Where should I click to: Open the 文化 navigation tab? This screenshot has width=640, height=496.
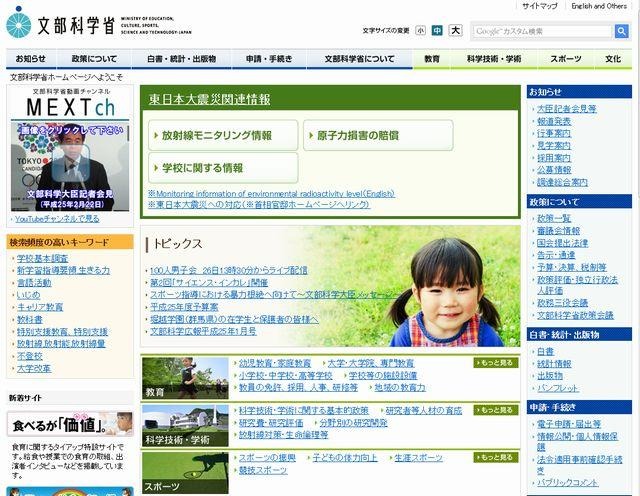point(613,59)
